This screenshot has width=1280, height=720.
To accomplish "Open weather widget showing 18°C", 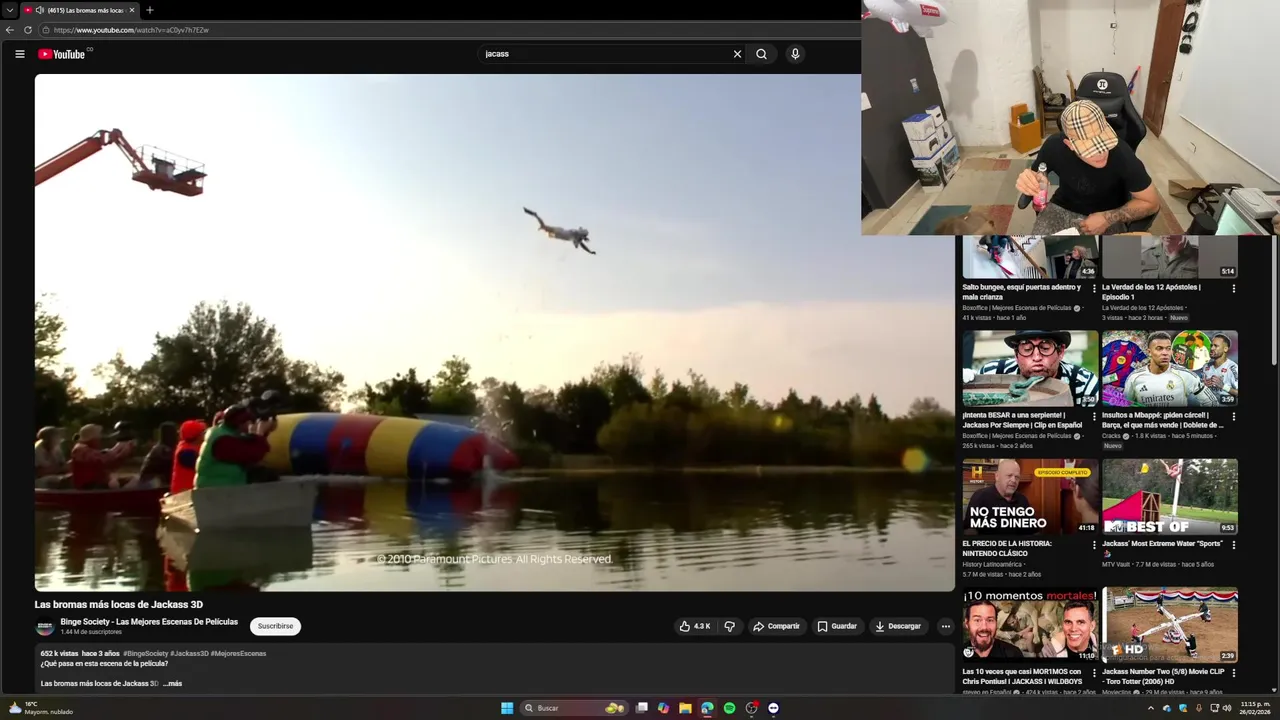I will [x=40, y=708].
